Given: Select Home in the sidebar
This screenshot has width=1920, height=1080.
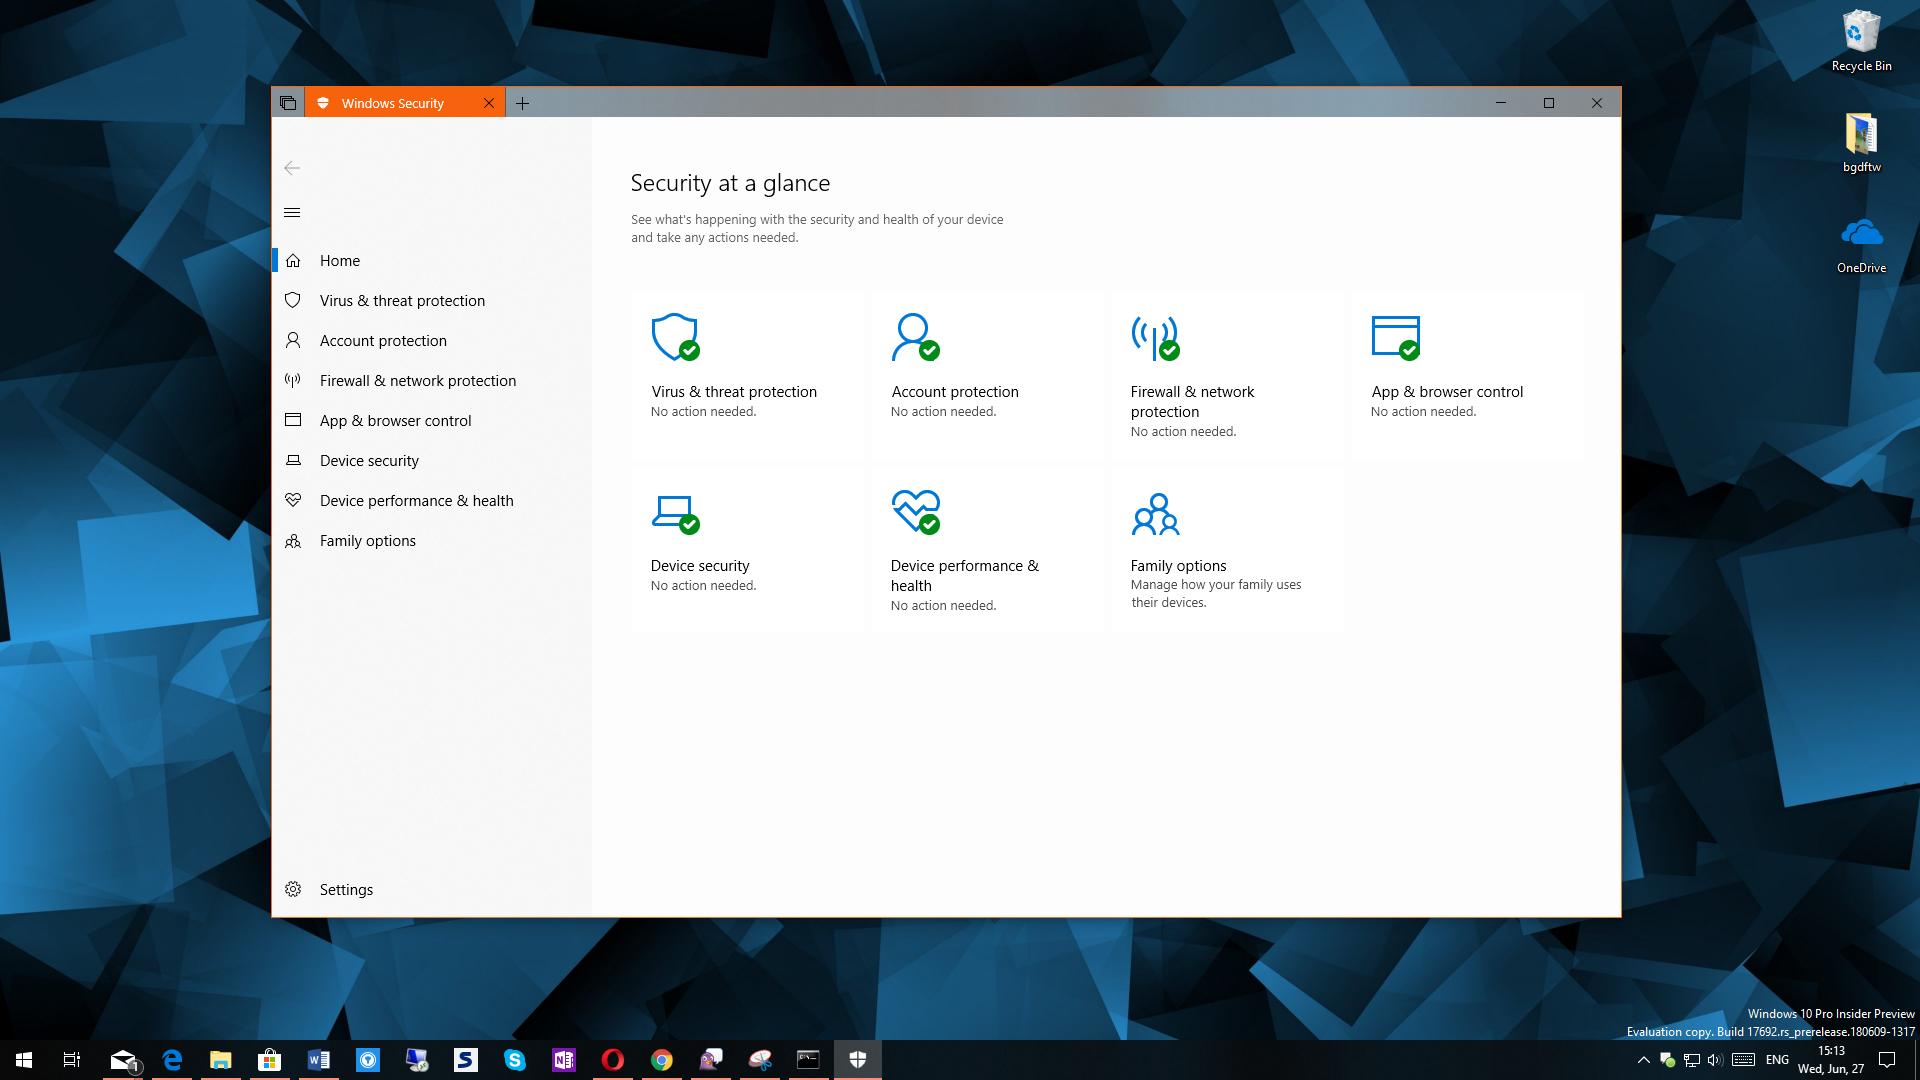Looking at the screenshot, I should coord(432,260).
